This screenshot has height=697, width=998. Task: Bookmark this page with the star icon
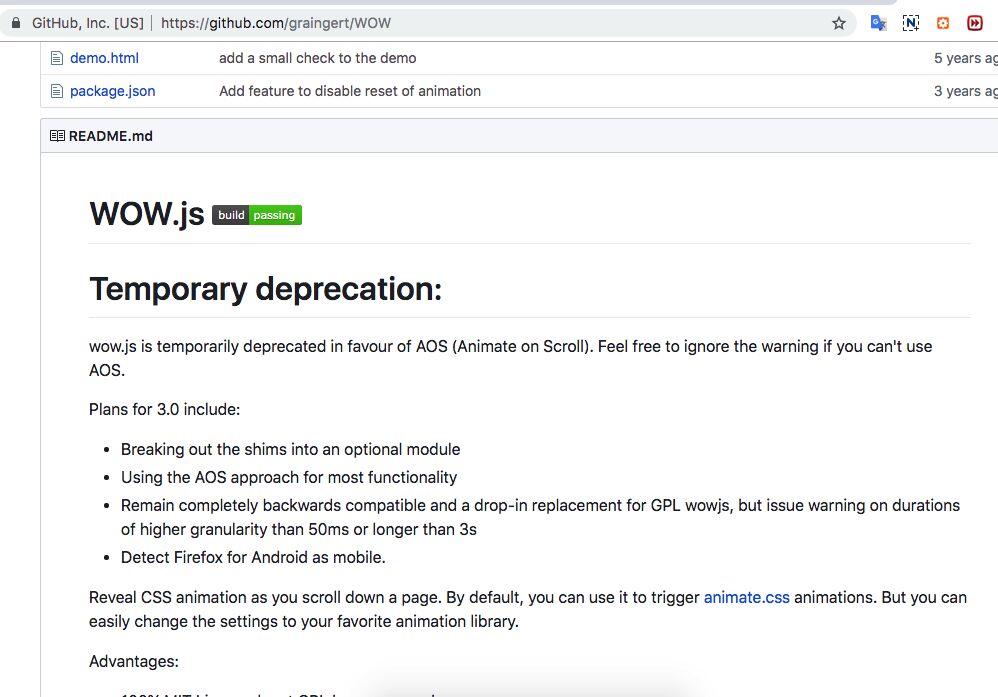(x=839, y=24)
